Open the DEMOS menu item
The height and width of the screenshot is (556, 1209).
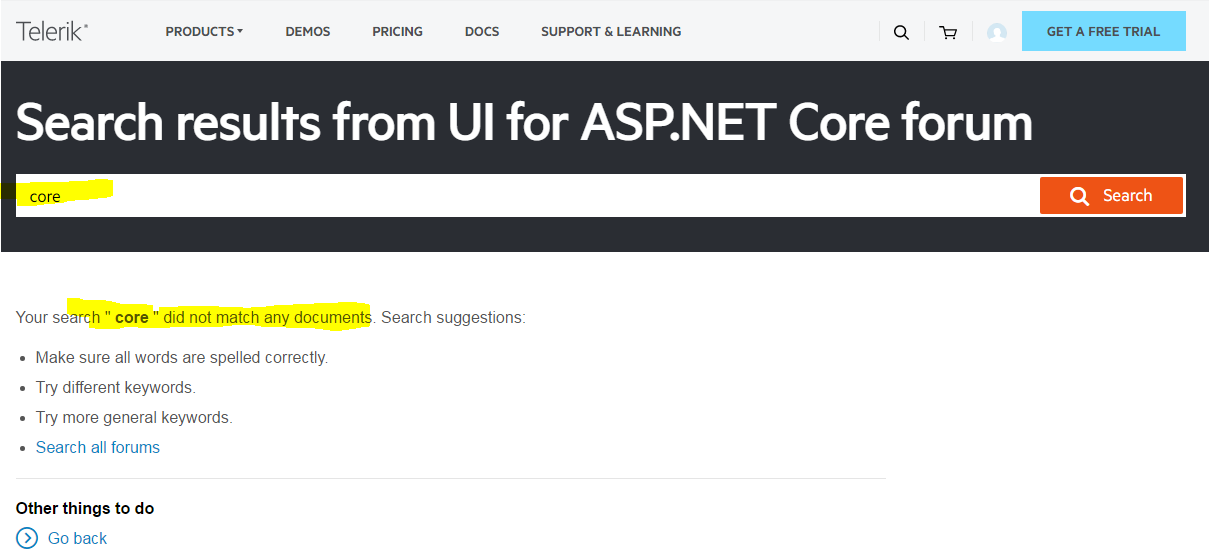pos(308,32)
